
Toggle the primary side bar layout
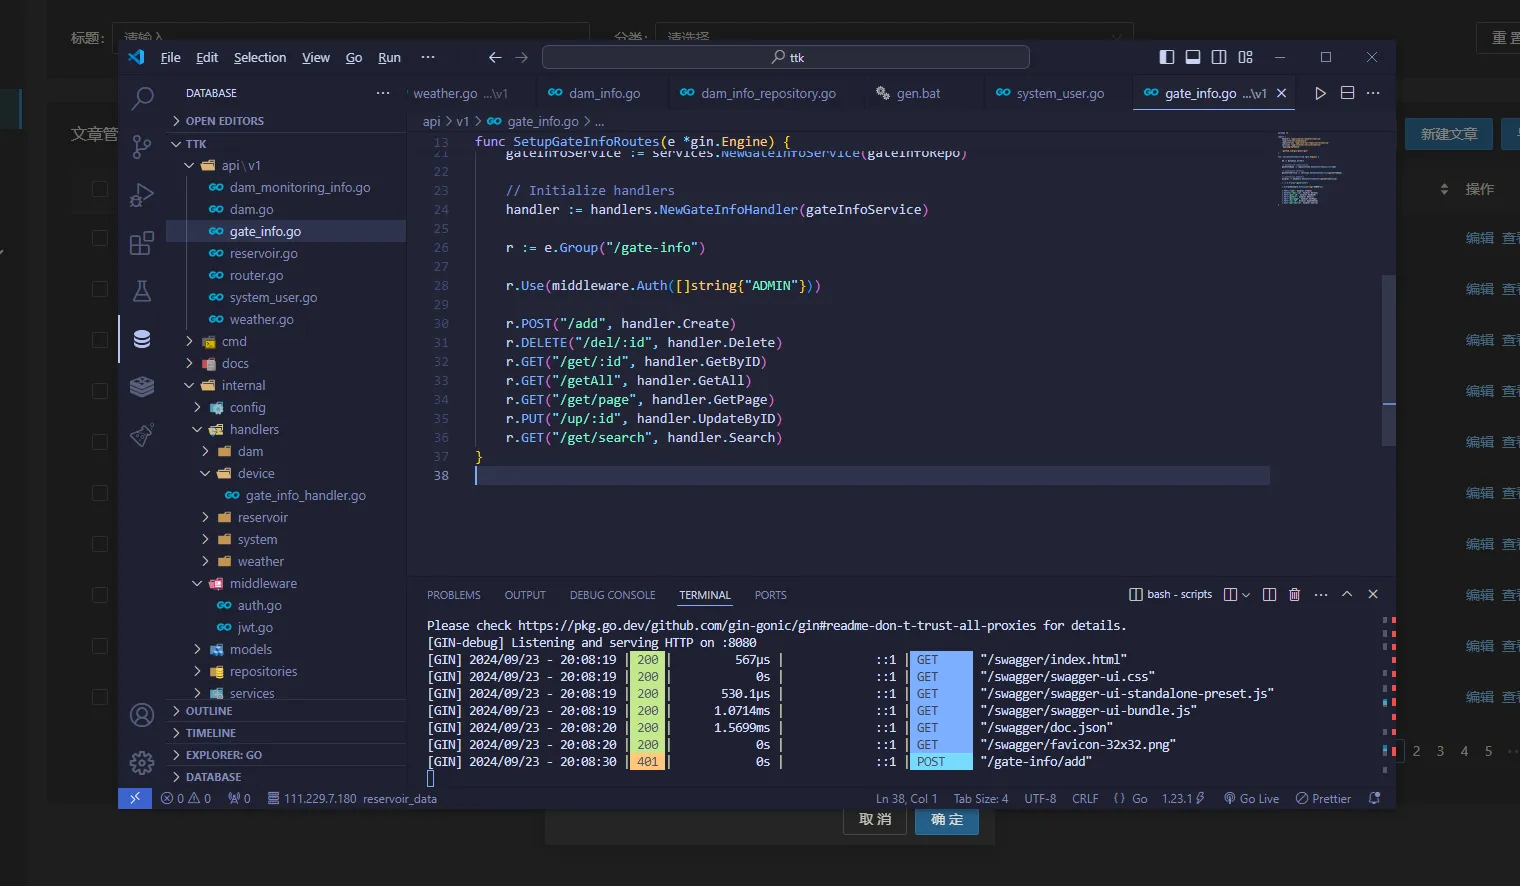coord(1166,57)
